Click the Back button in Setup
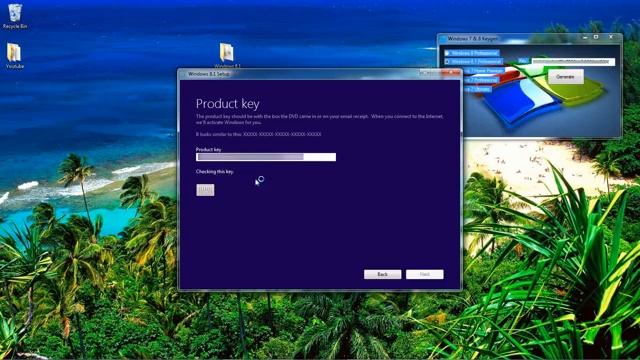The width and height of the screenshot is (640, 360). coord(382,274)
